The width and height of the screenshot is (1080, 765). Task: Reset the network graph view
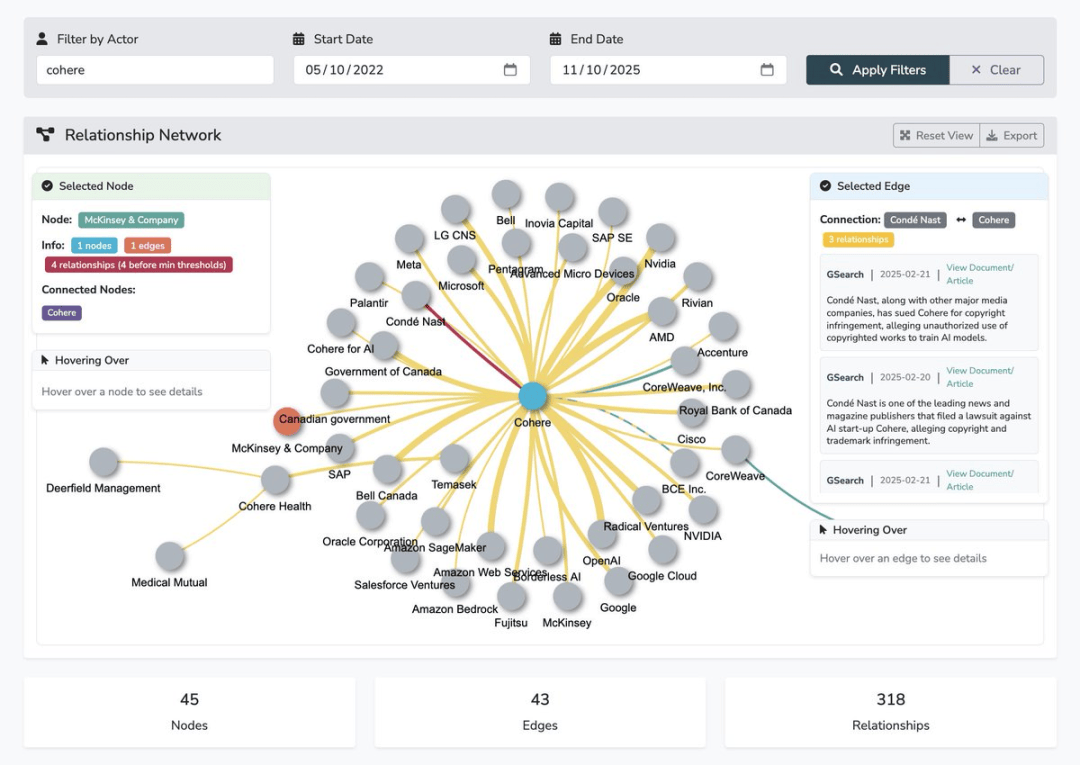pos(936,136)
